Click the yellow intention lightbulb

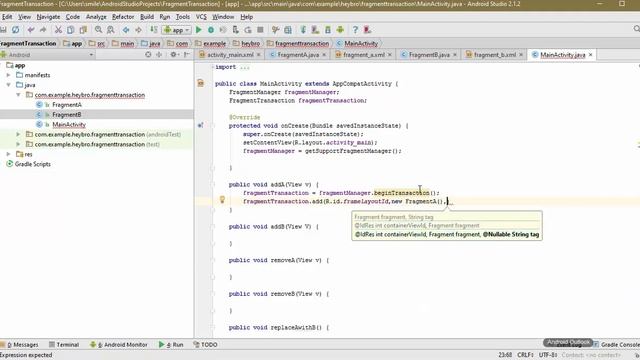pyautogui.click(x=222, y=200)
